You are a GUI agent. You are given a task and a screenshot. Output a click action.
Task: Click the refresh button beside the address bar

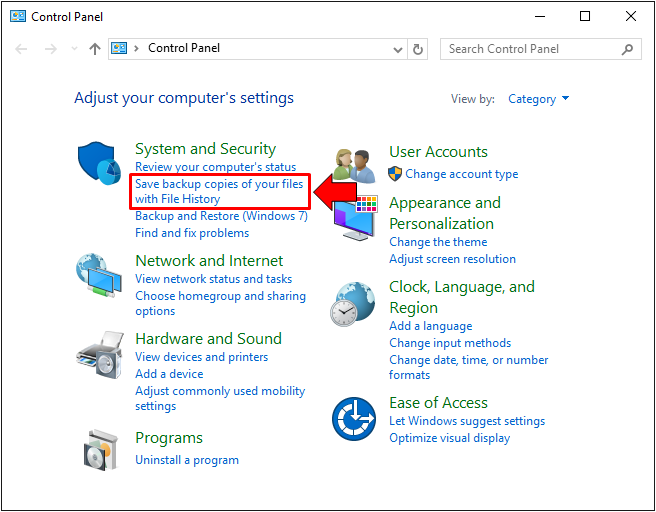(x=418, y=49)
